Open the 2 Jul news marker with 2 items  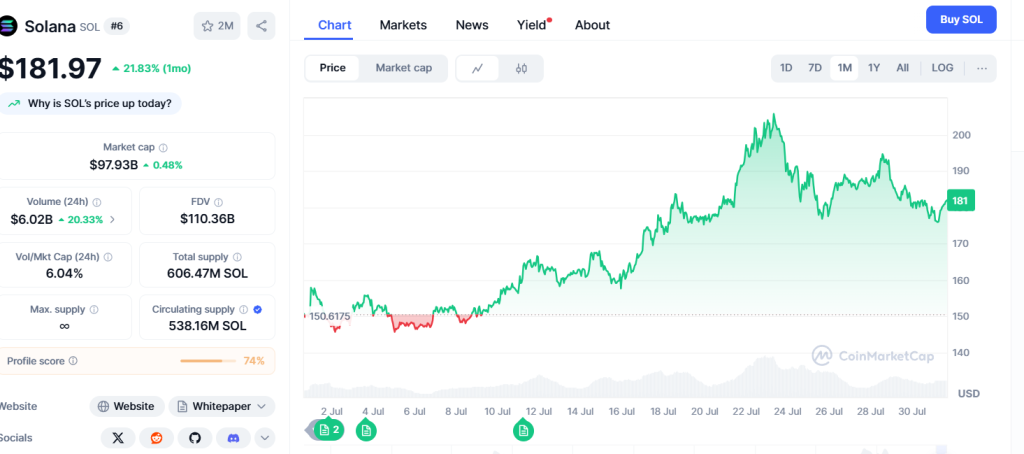pos(329,430)
